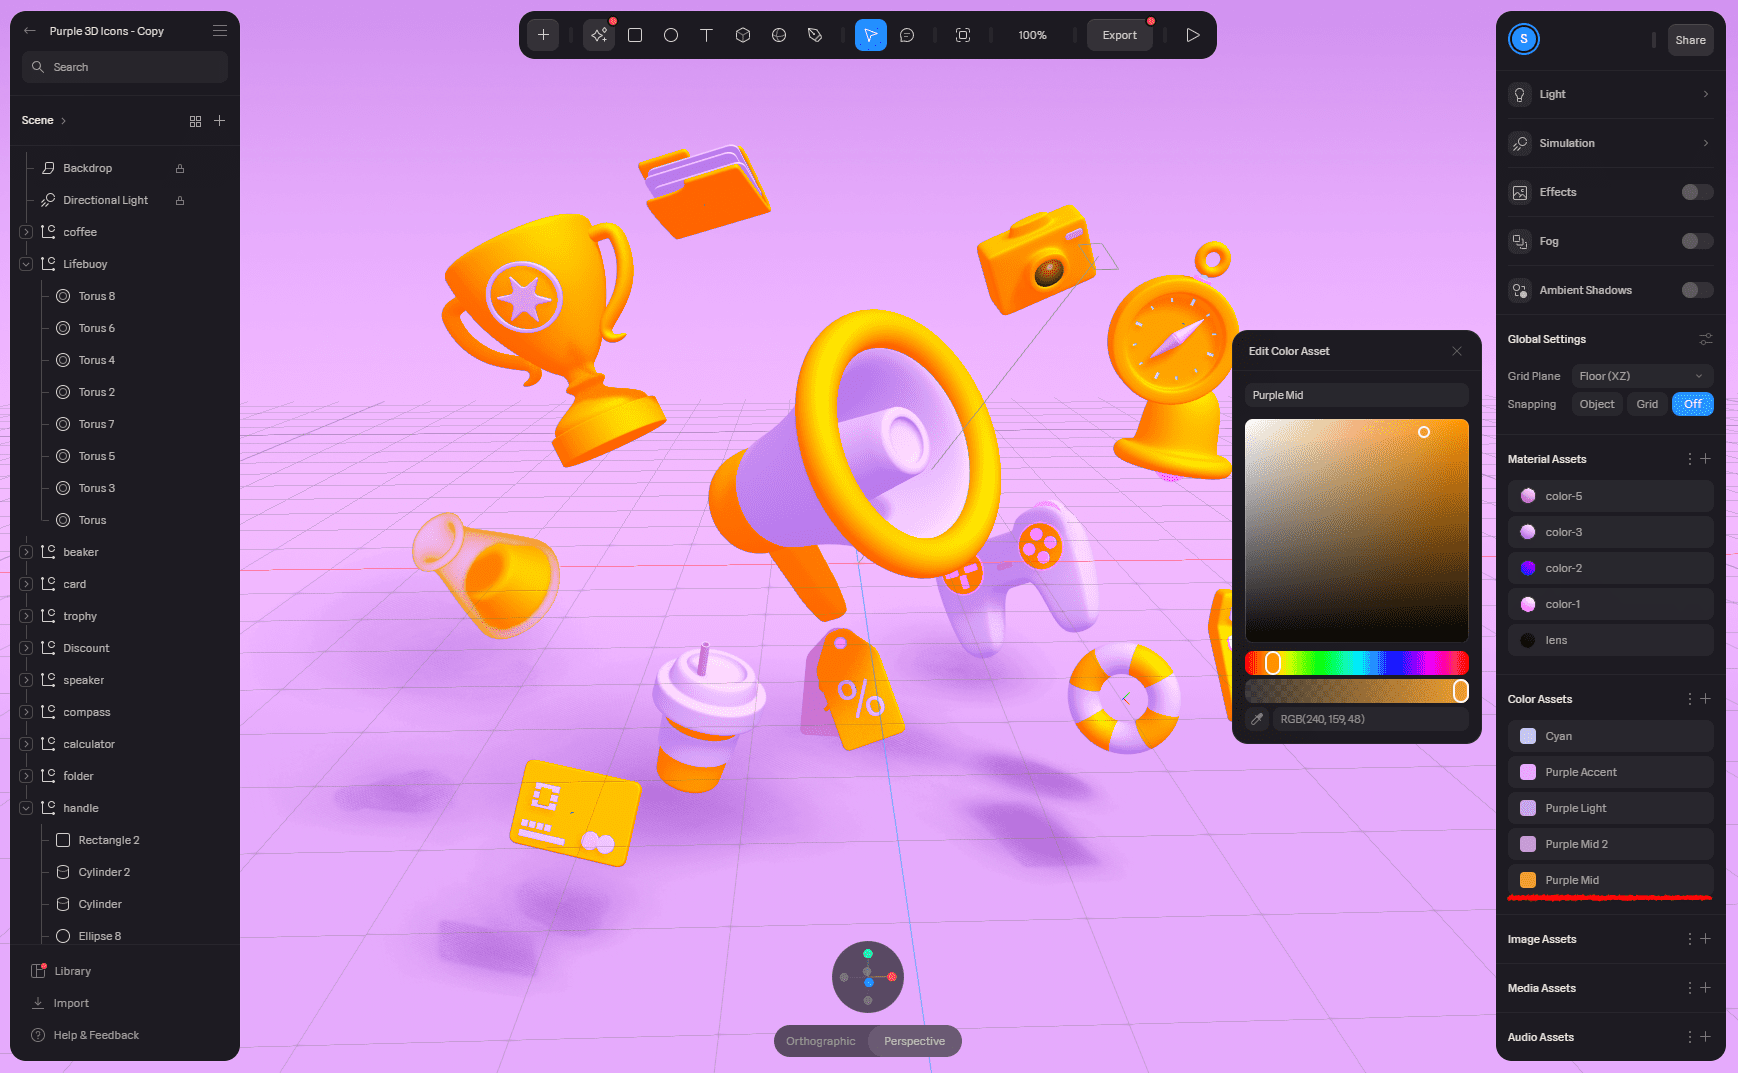Open the Light settings chevron

click(x=1706, y=94)
